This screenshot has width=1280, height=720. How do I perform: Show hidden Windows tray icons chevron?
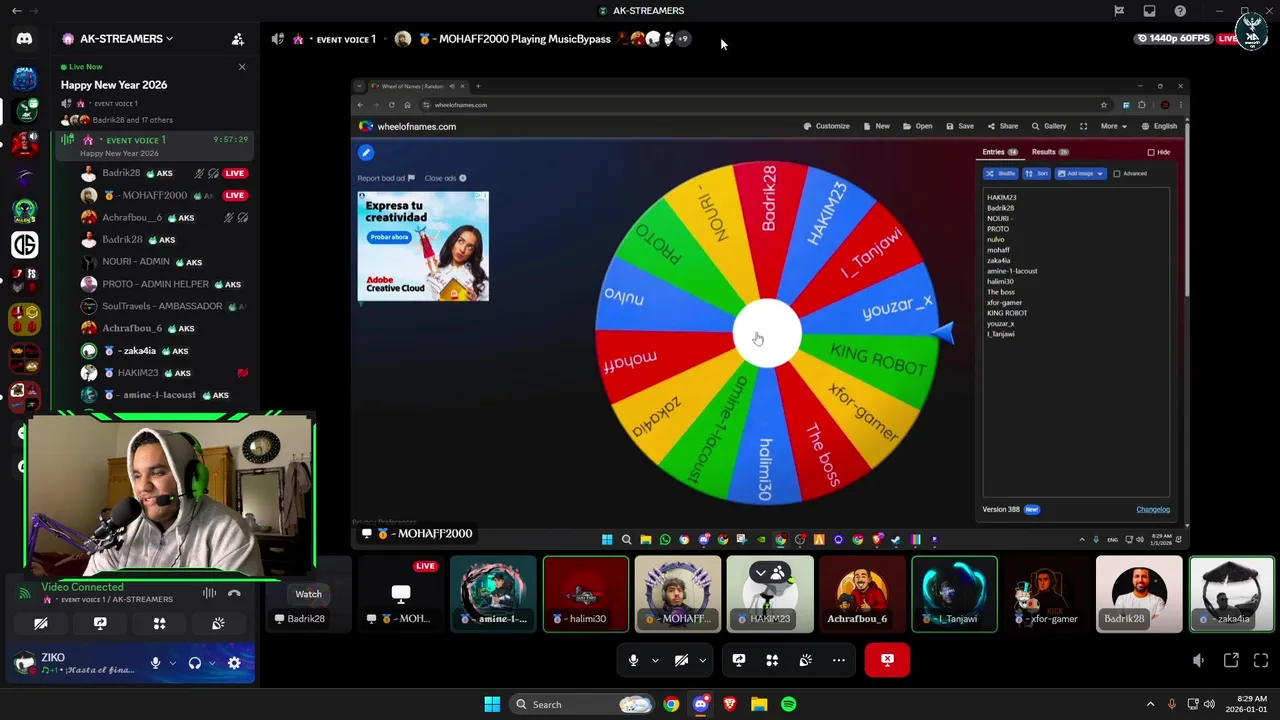[1150, 704]
